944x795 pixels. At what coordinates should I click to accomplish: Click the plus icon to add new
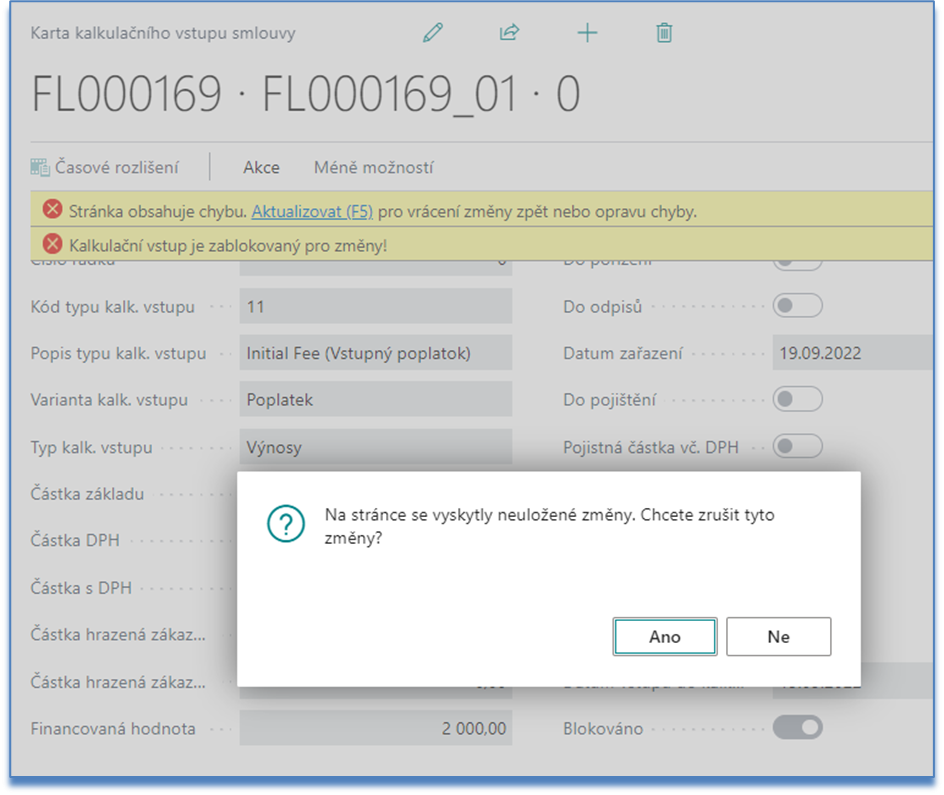coord(587,33)
